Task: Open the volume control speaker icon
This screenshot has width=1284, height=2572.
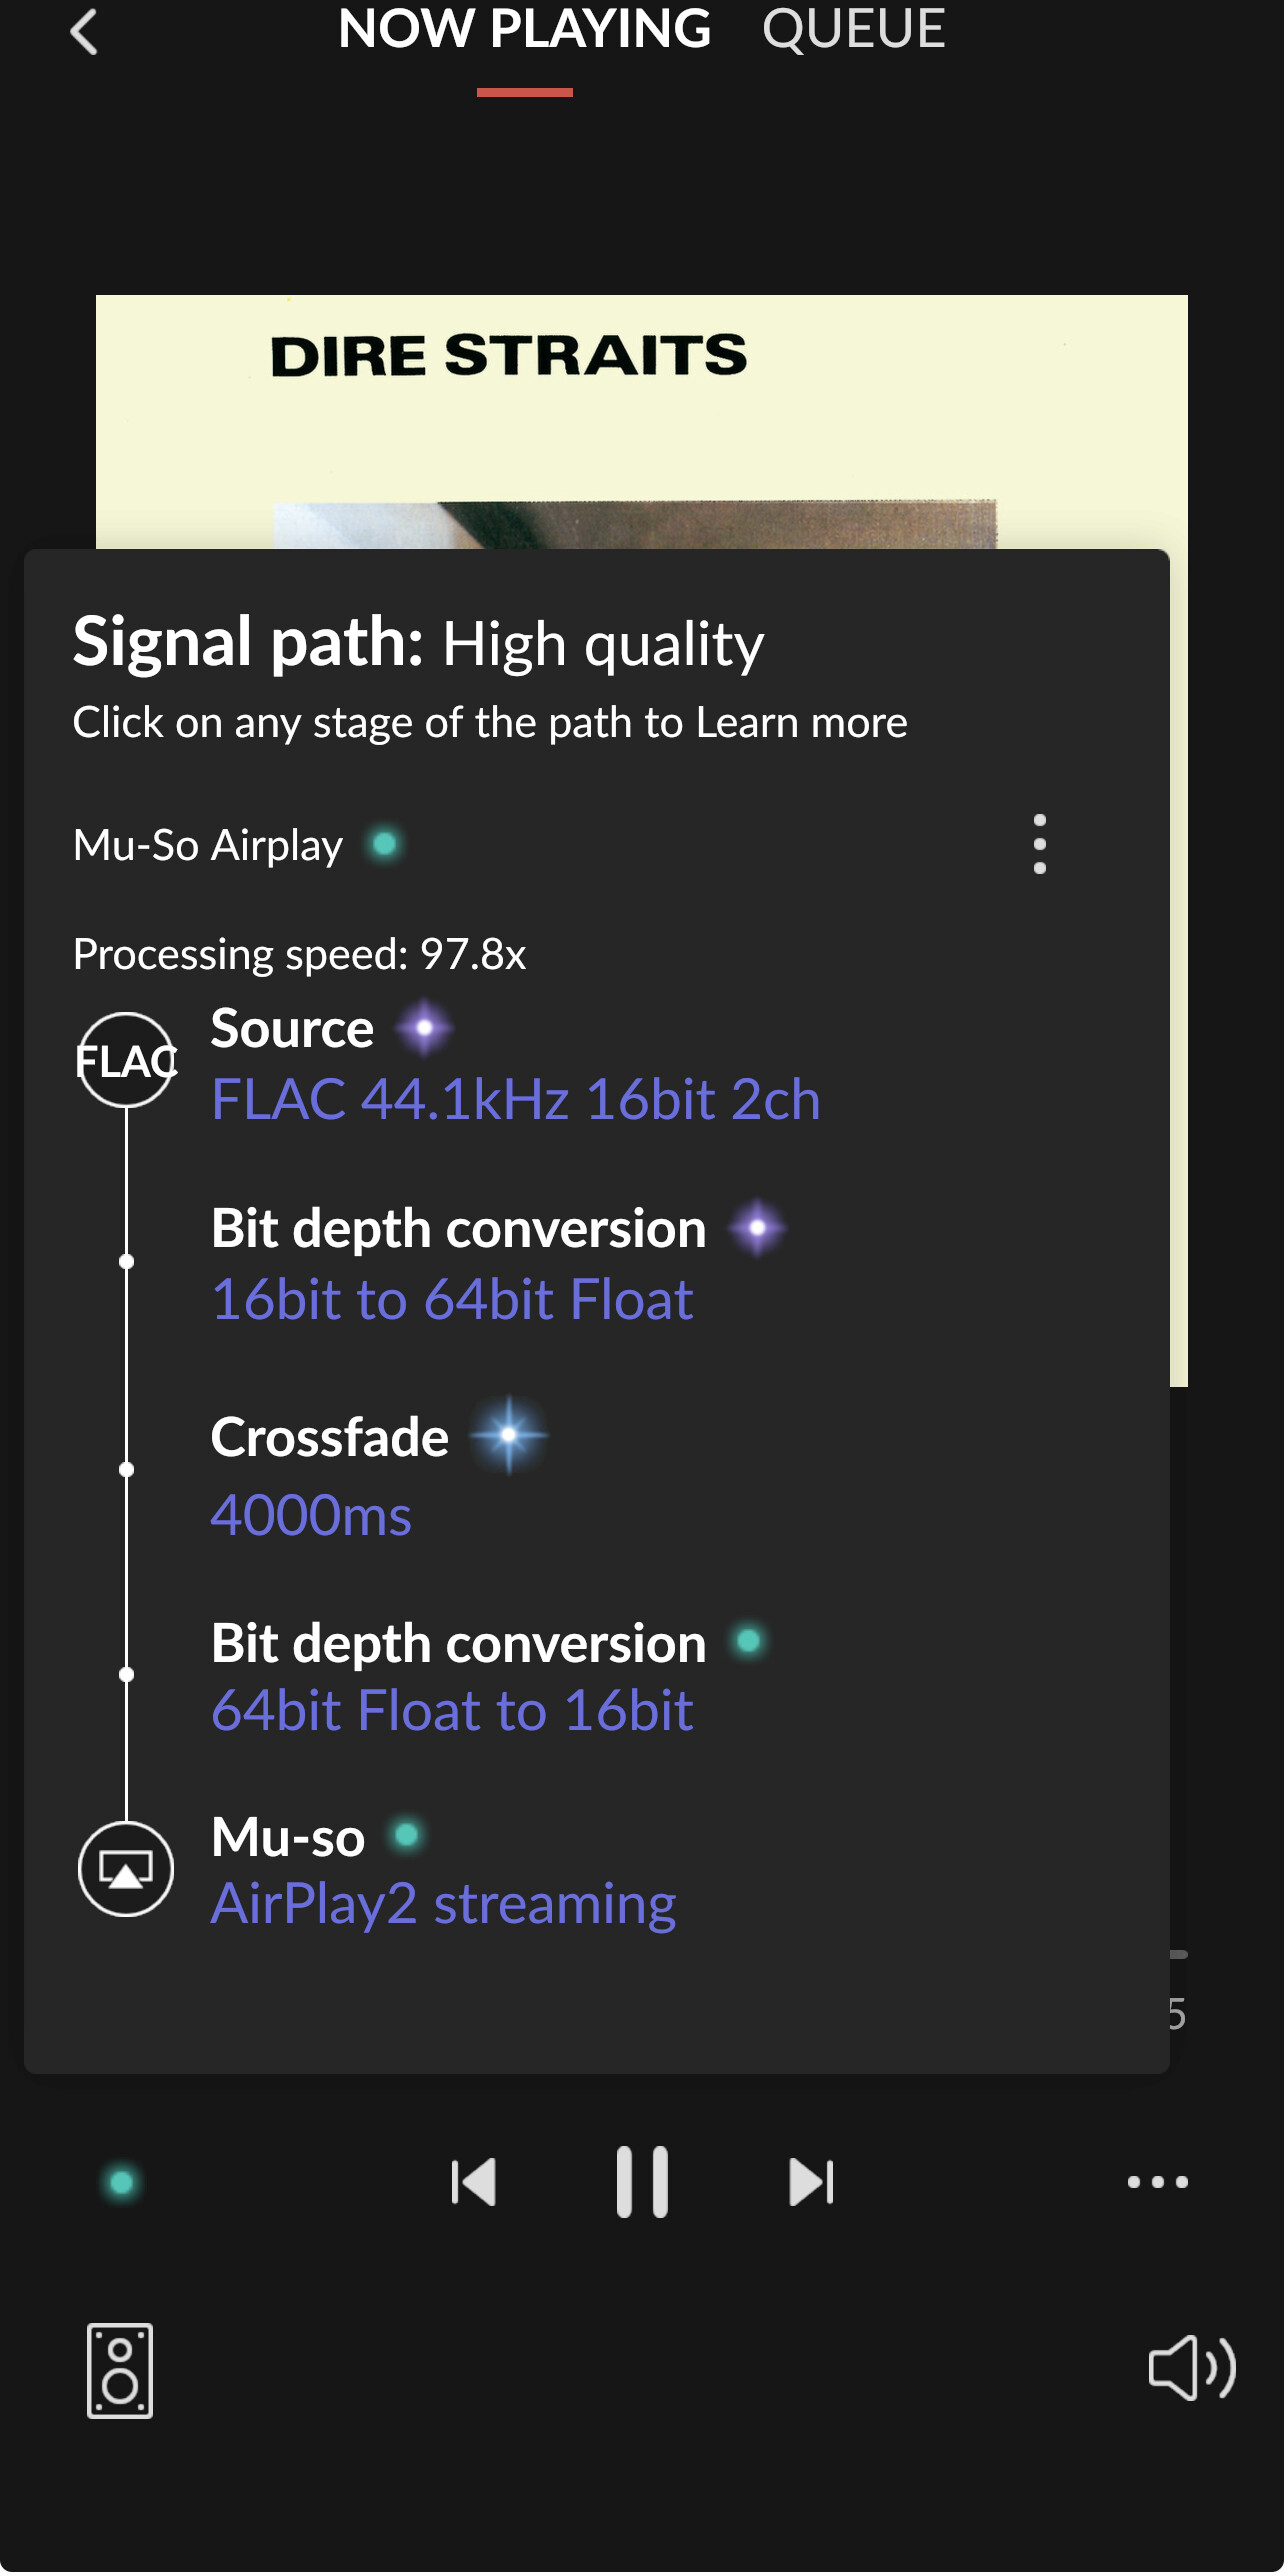Action: [1191, 2368]
